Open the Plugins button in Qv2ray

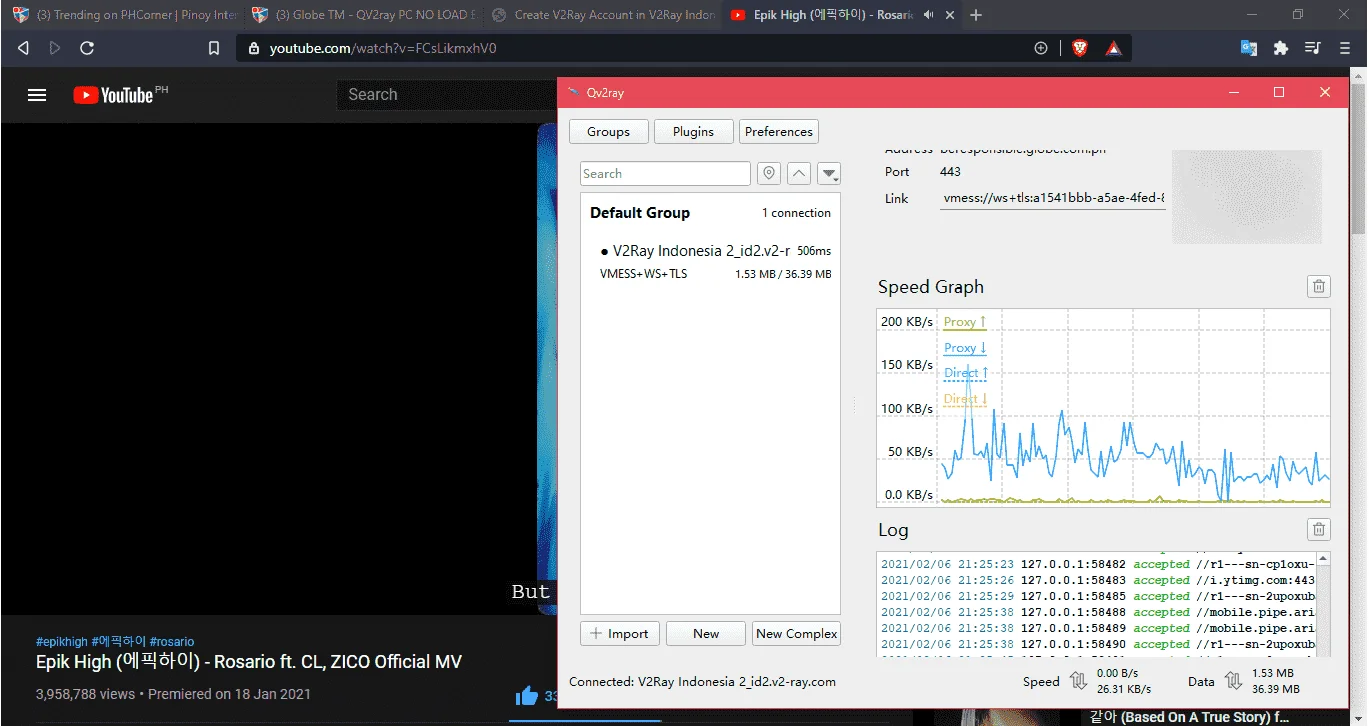(x=693, y=131)
